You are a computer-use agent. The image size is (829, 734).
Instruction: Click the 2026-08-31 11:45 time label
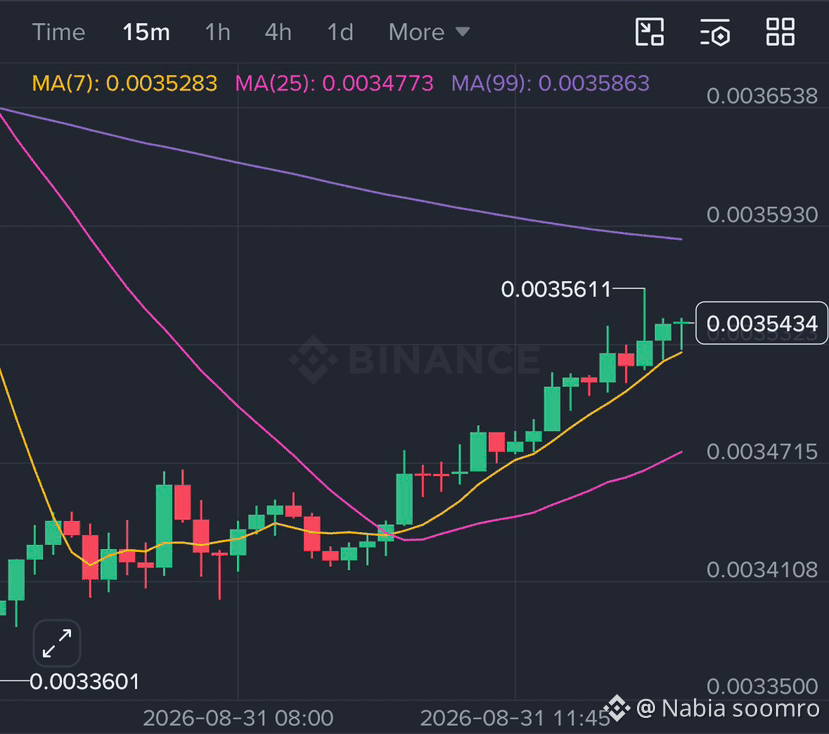tap(515, 718)
